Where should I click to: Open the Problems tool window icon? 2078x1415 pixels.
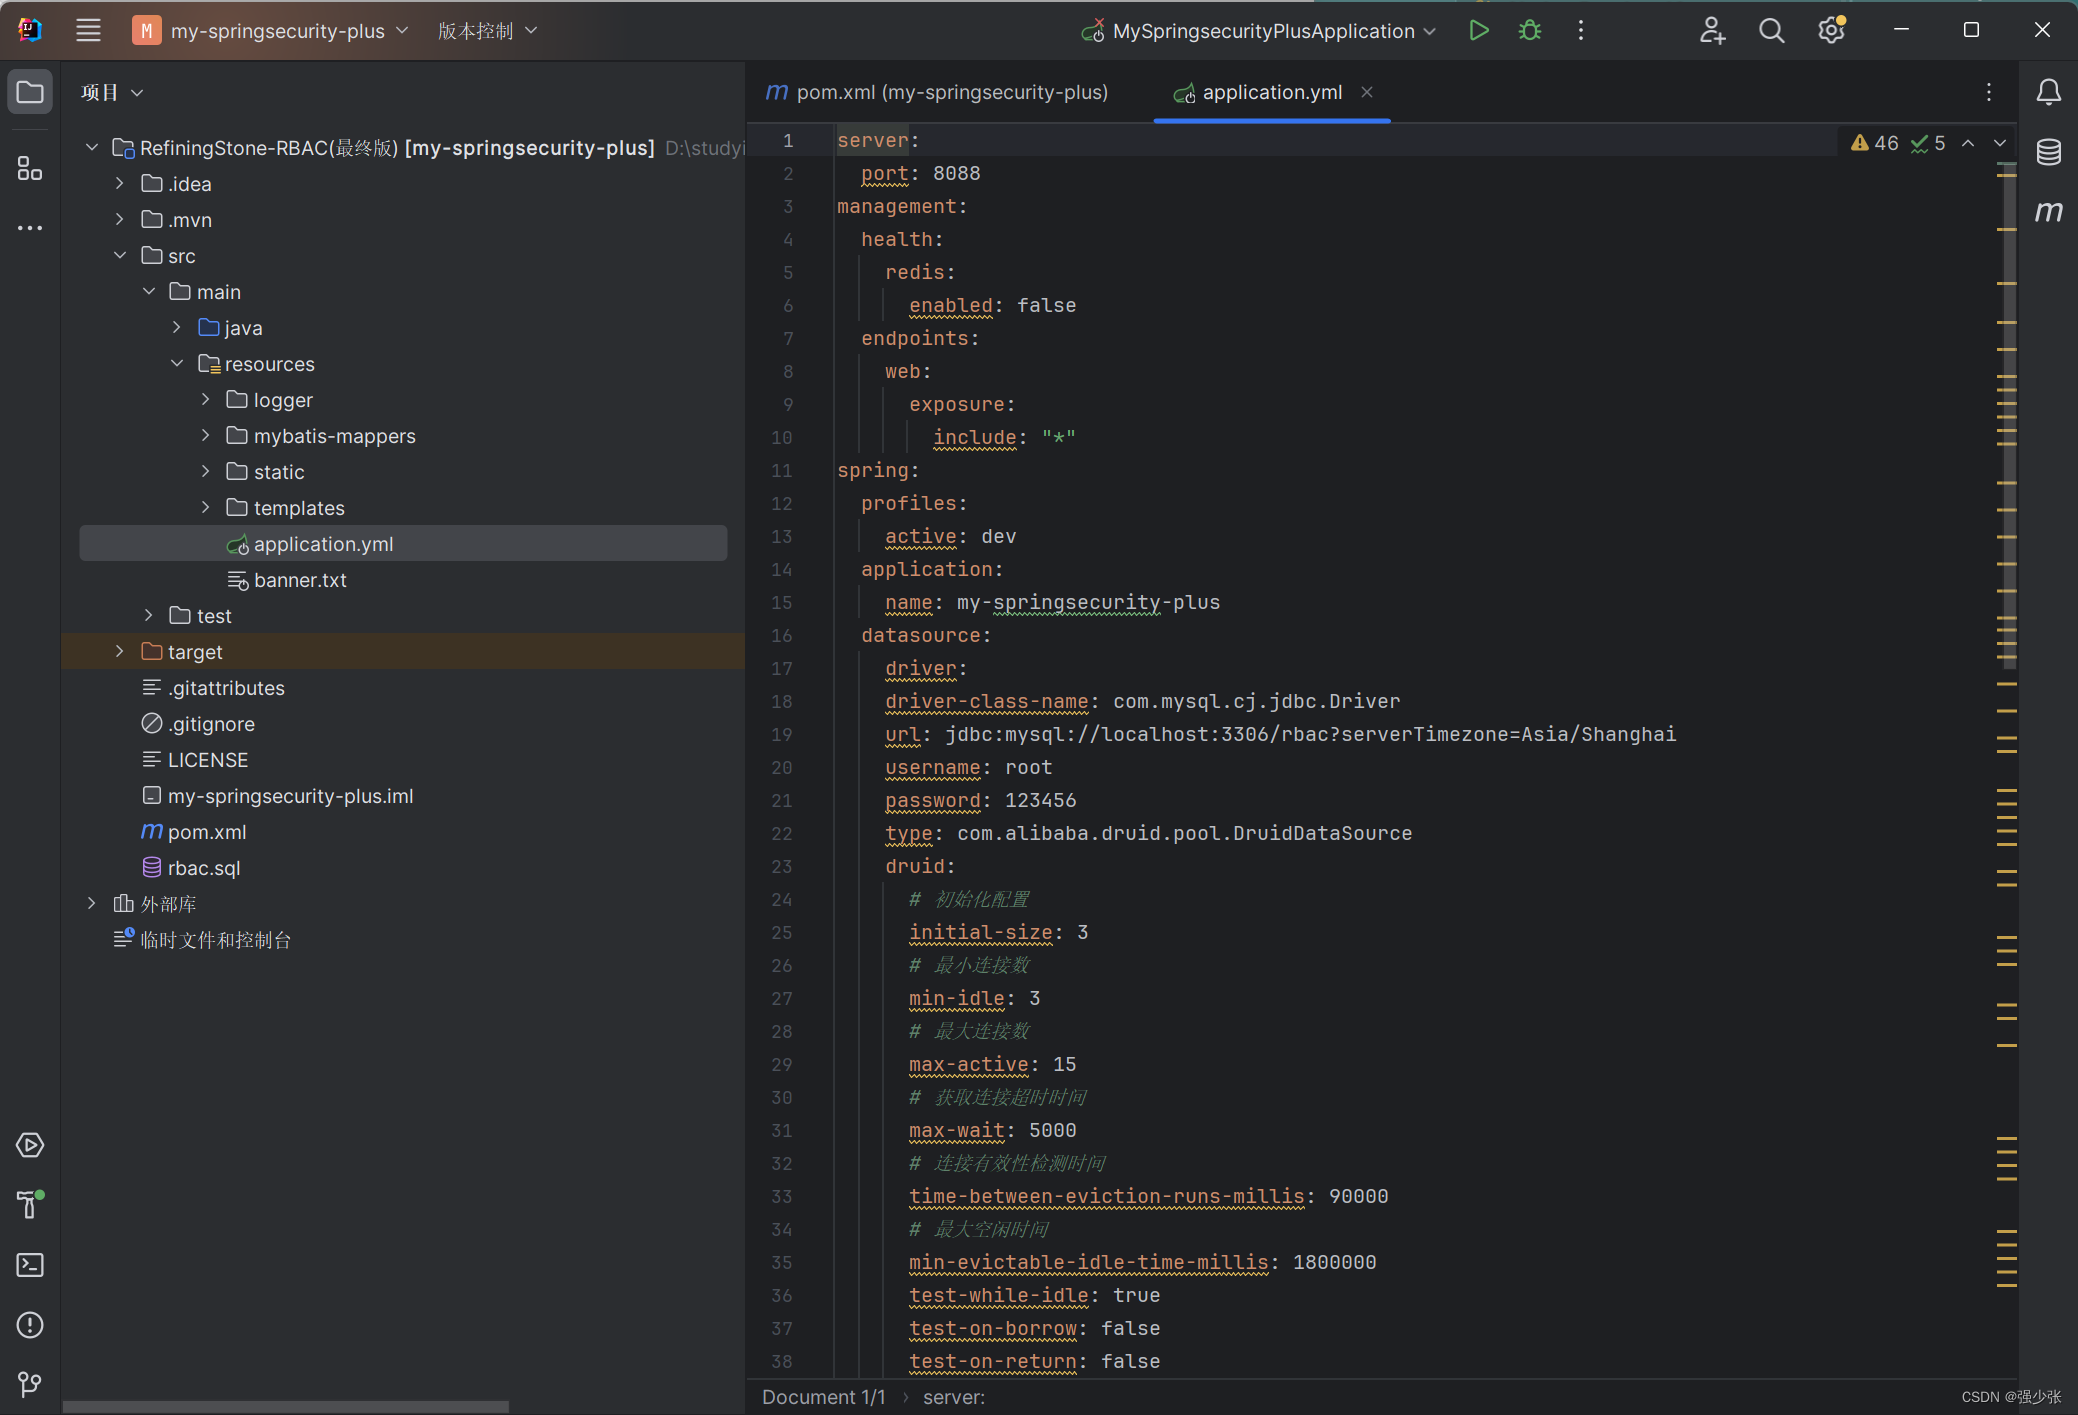(30, 1325)
